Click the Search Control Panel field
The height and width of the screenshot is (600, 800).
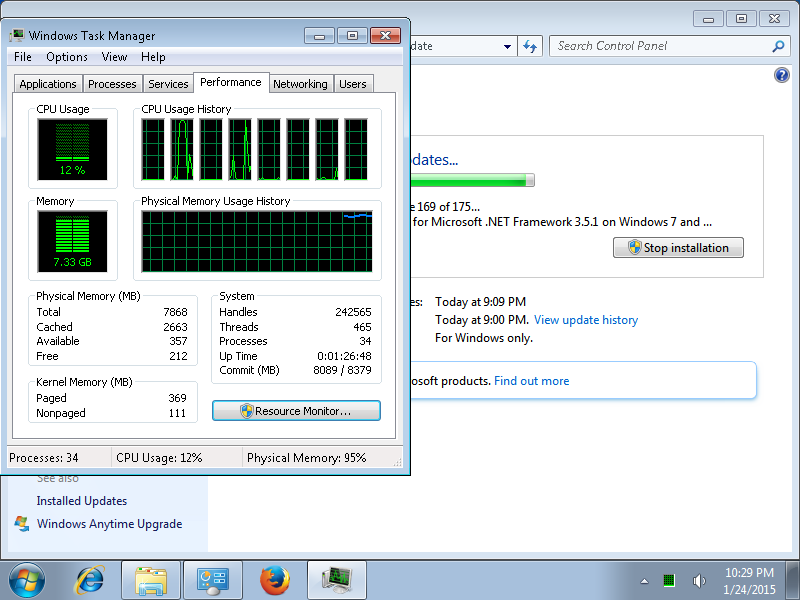(663, 46)
